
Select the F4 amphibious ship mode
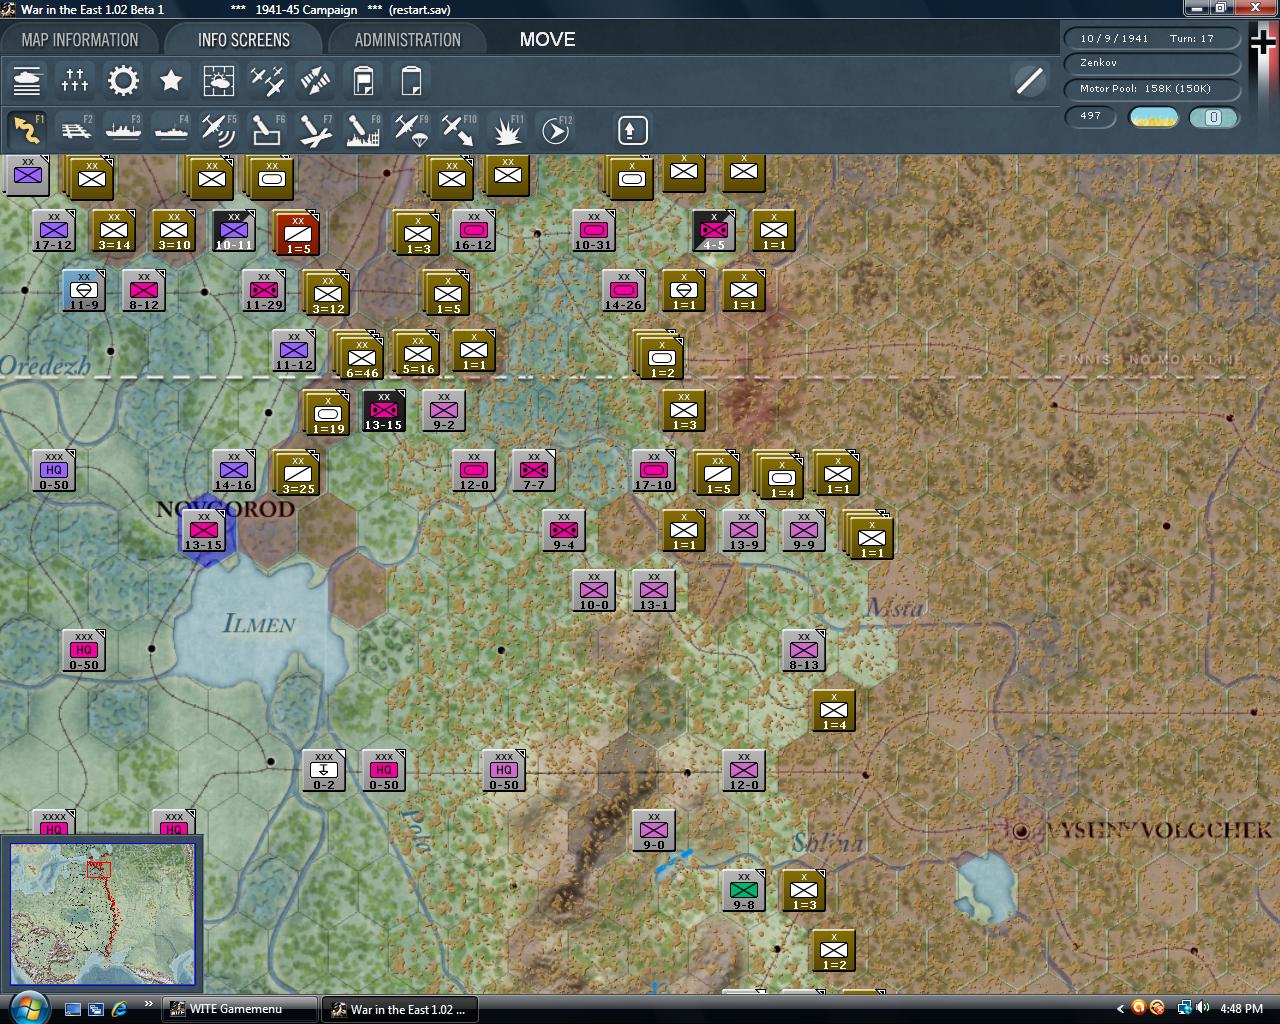(x=171, y=130)
